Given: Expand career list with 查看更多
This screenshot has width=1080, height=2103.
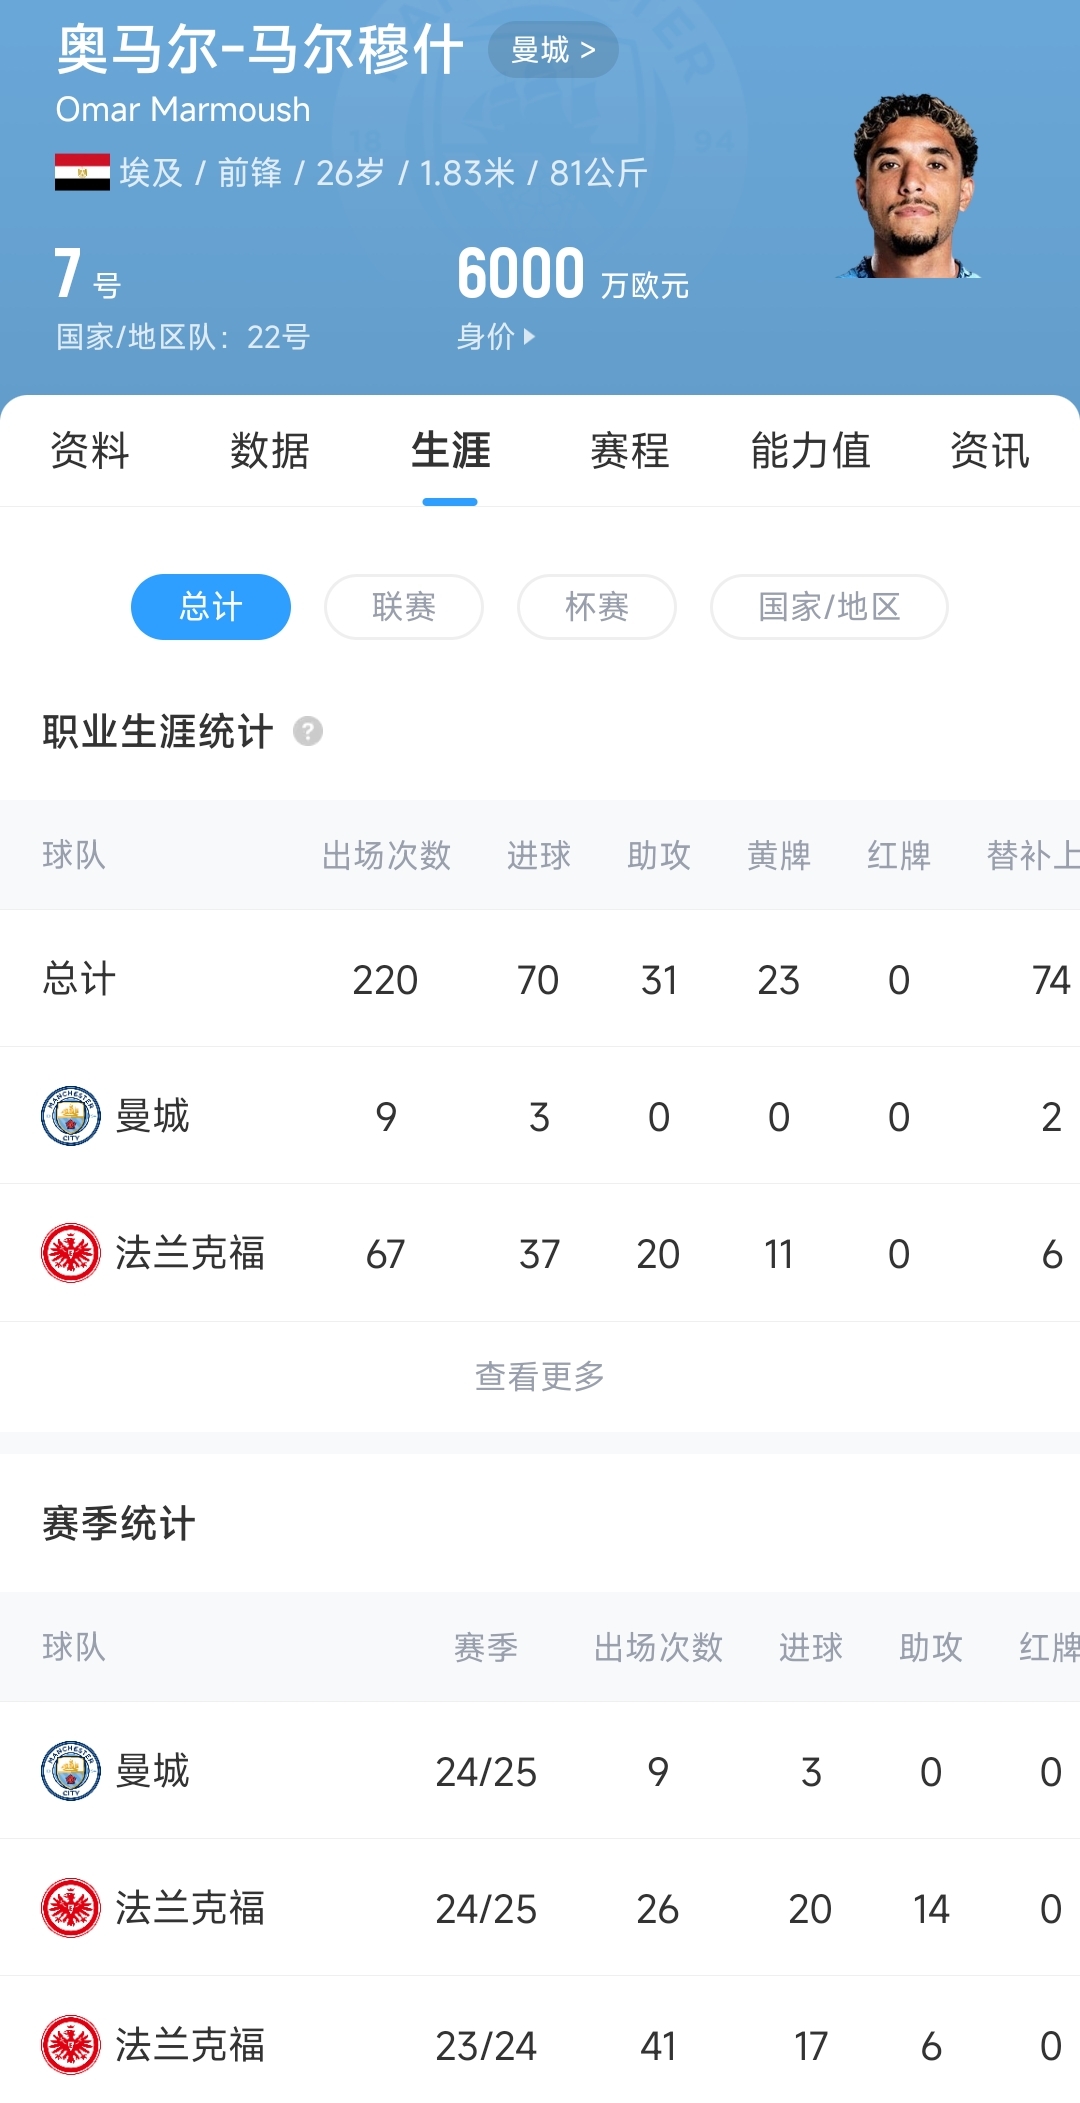Looking at the screenshot, I should 540,1377.
